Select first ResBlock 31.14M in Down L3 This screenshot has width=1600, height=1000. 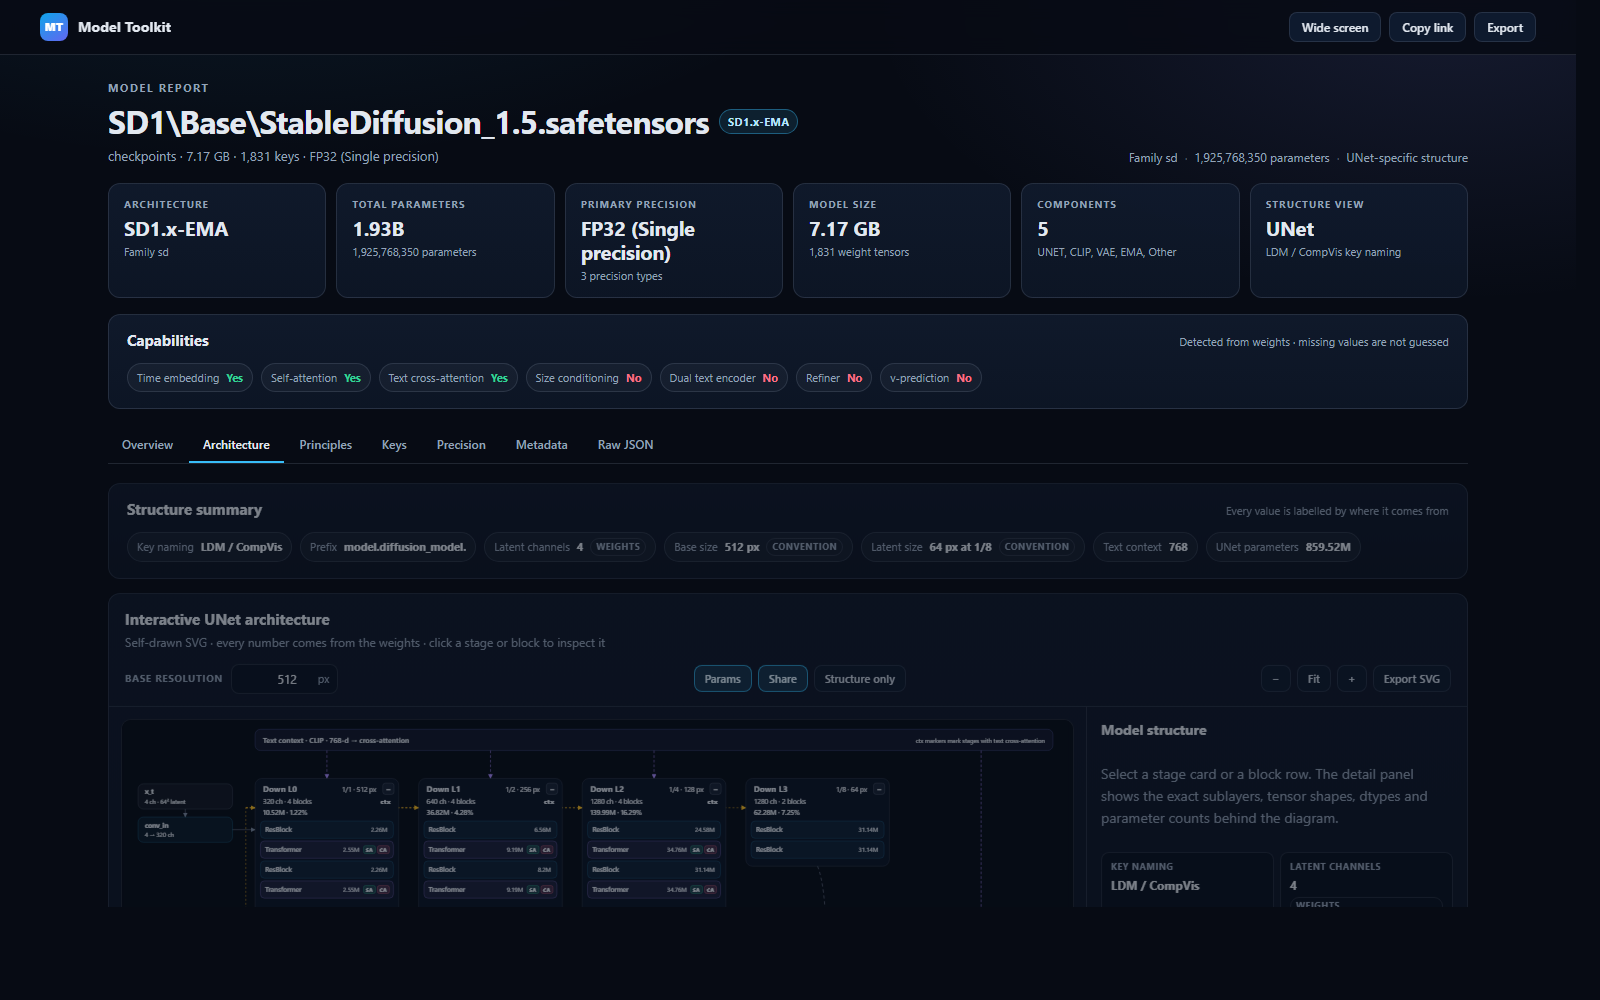[817, 829]
